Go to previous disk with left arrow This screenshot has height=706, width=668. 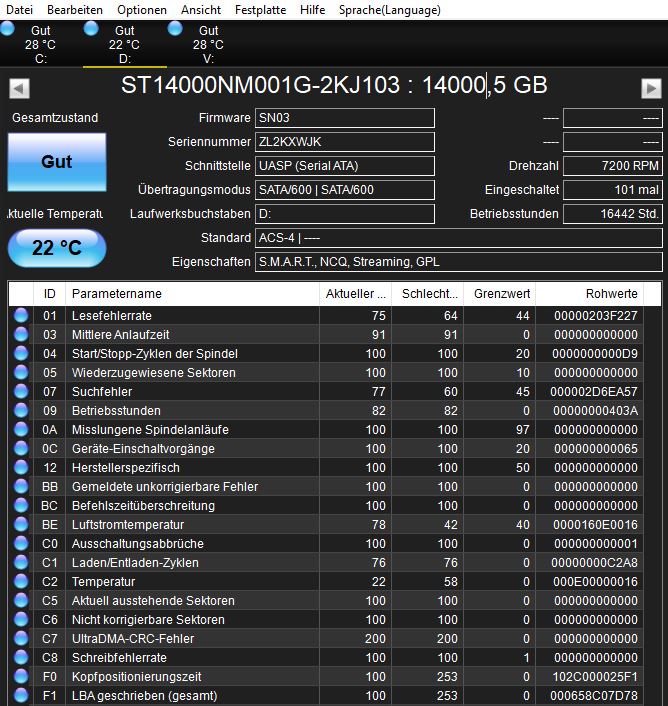click(x=19, y=88)
